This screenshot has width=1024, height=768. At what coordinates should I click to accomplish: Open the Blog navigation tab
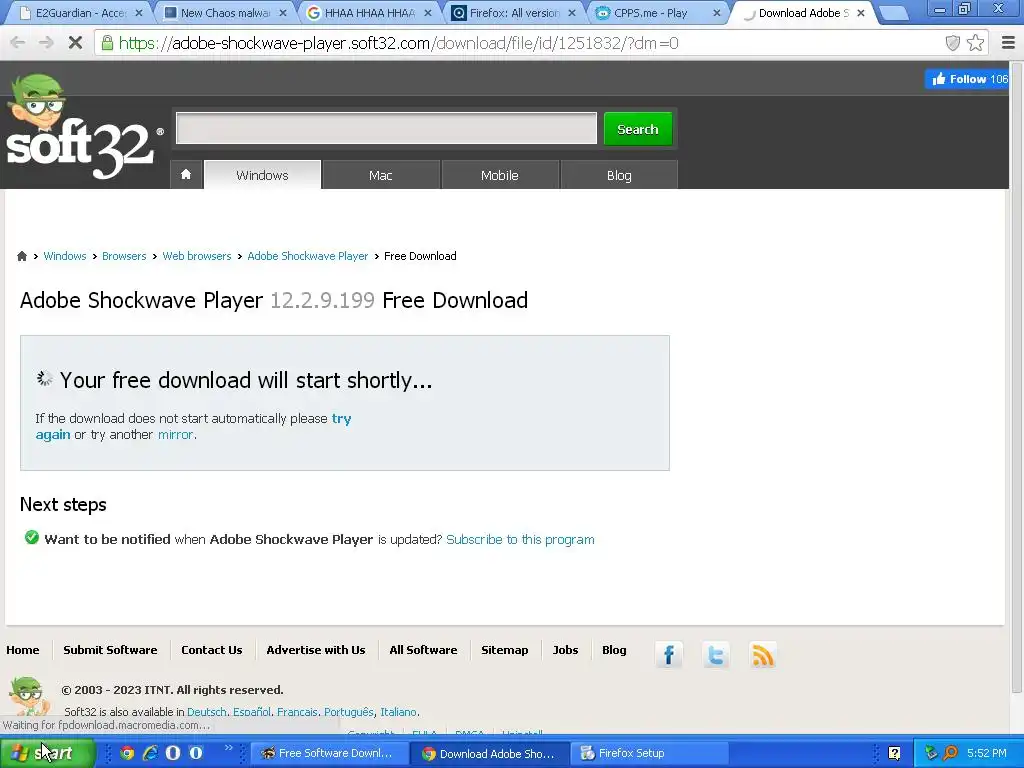click(619, 175)
